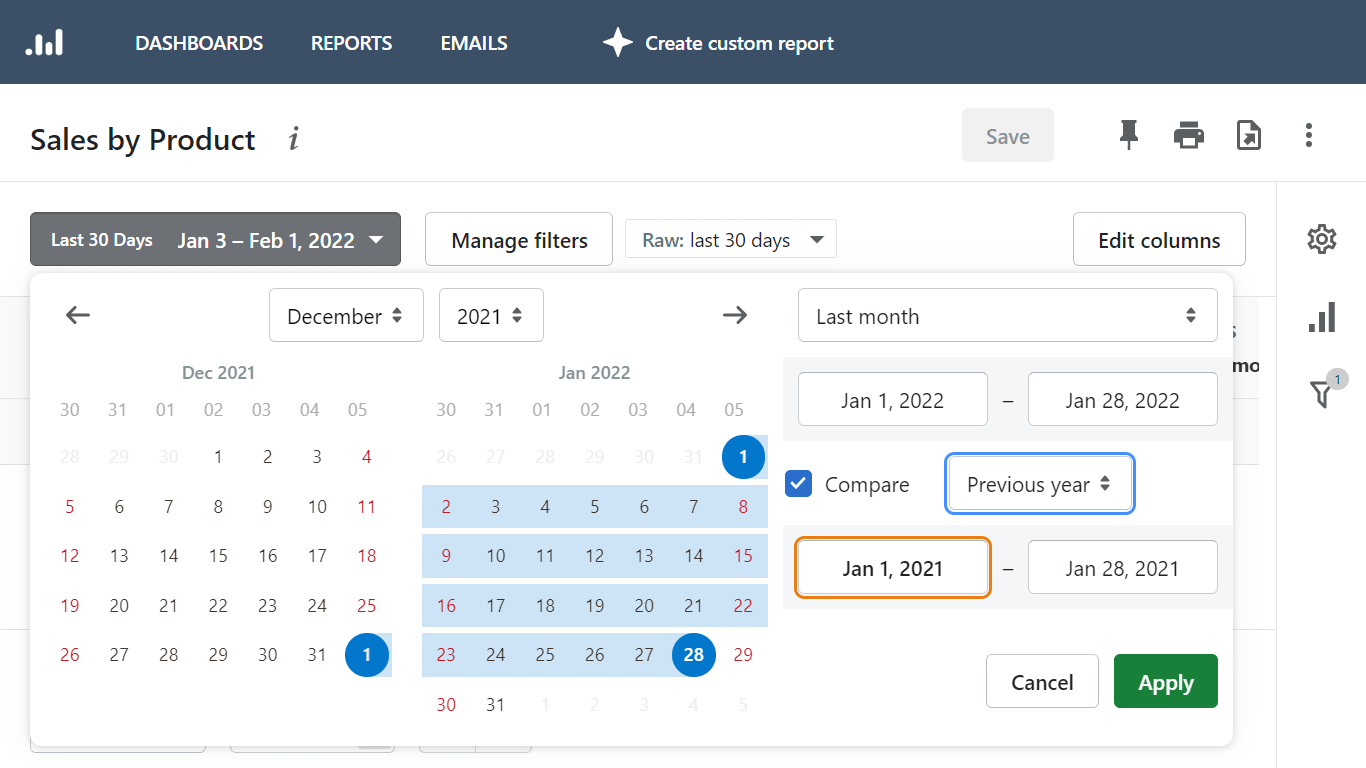Cancel the date picker changes
This screenshot has width=1366, height=768.
(1042, 681)
